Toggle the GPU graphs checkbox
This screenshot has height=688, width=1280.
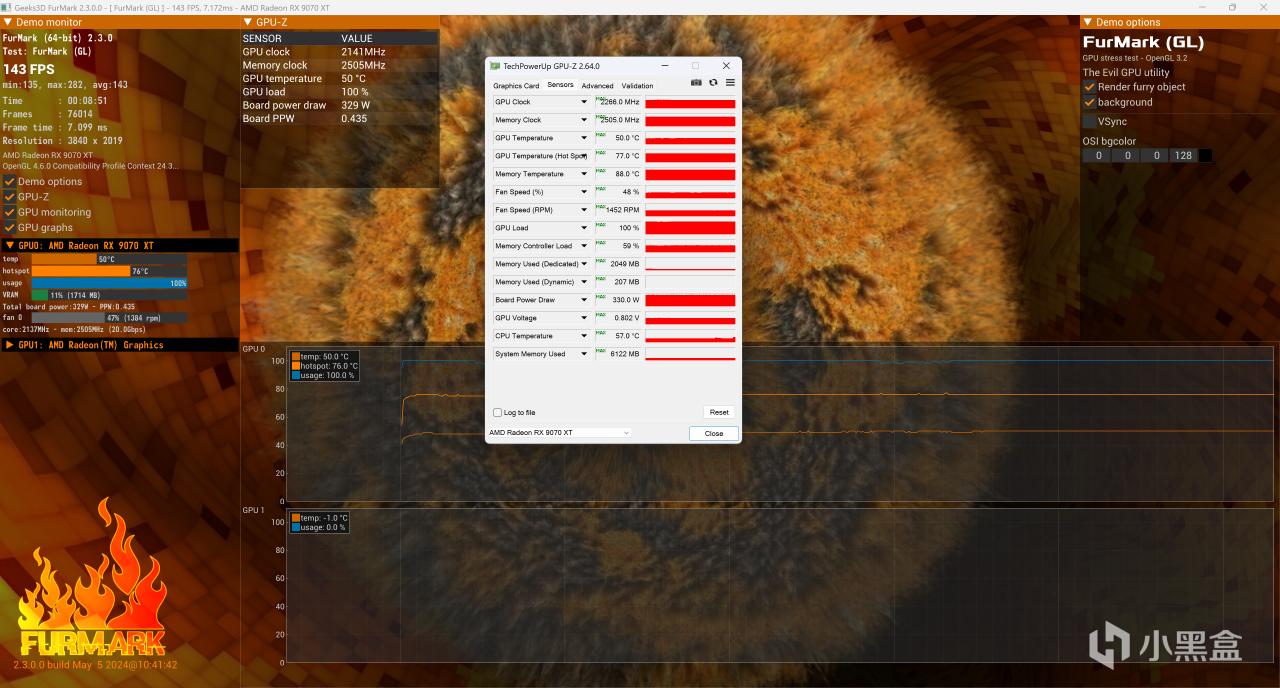tap(9, 228)
